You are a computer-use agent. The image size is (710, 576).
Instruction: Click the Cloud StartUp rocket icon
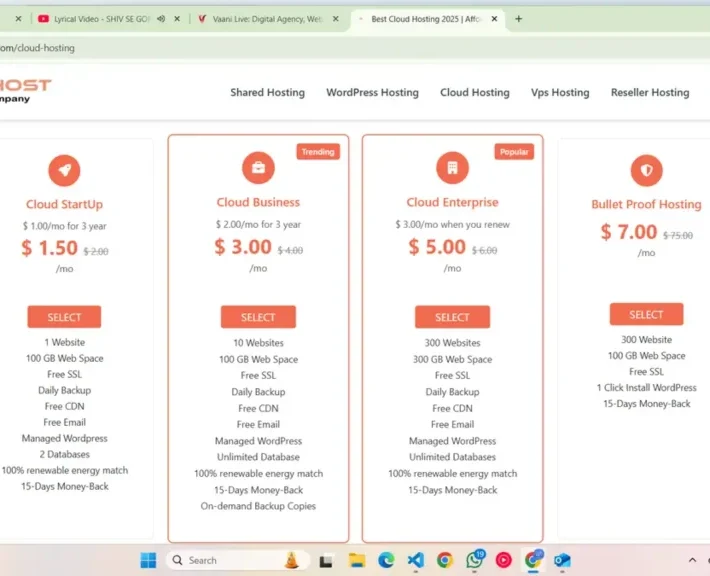(x=64, y=170)
